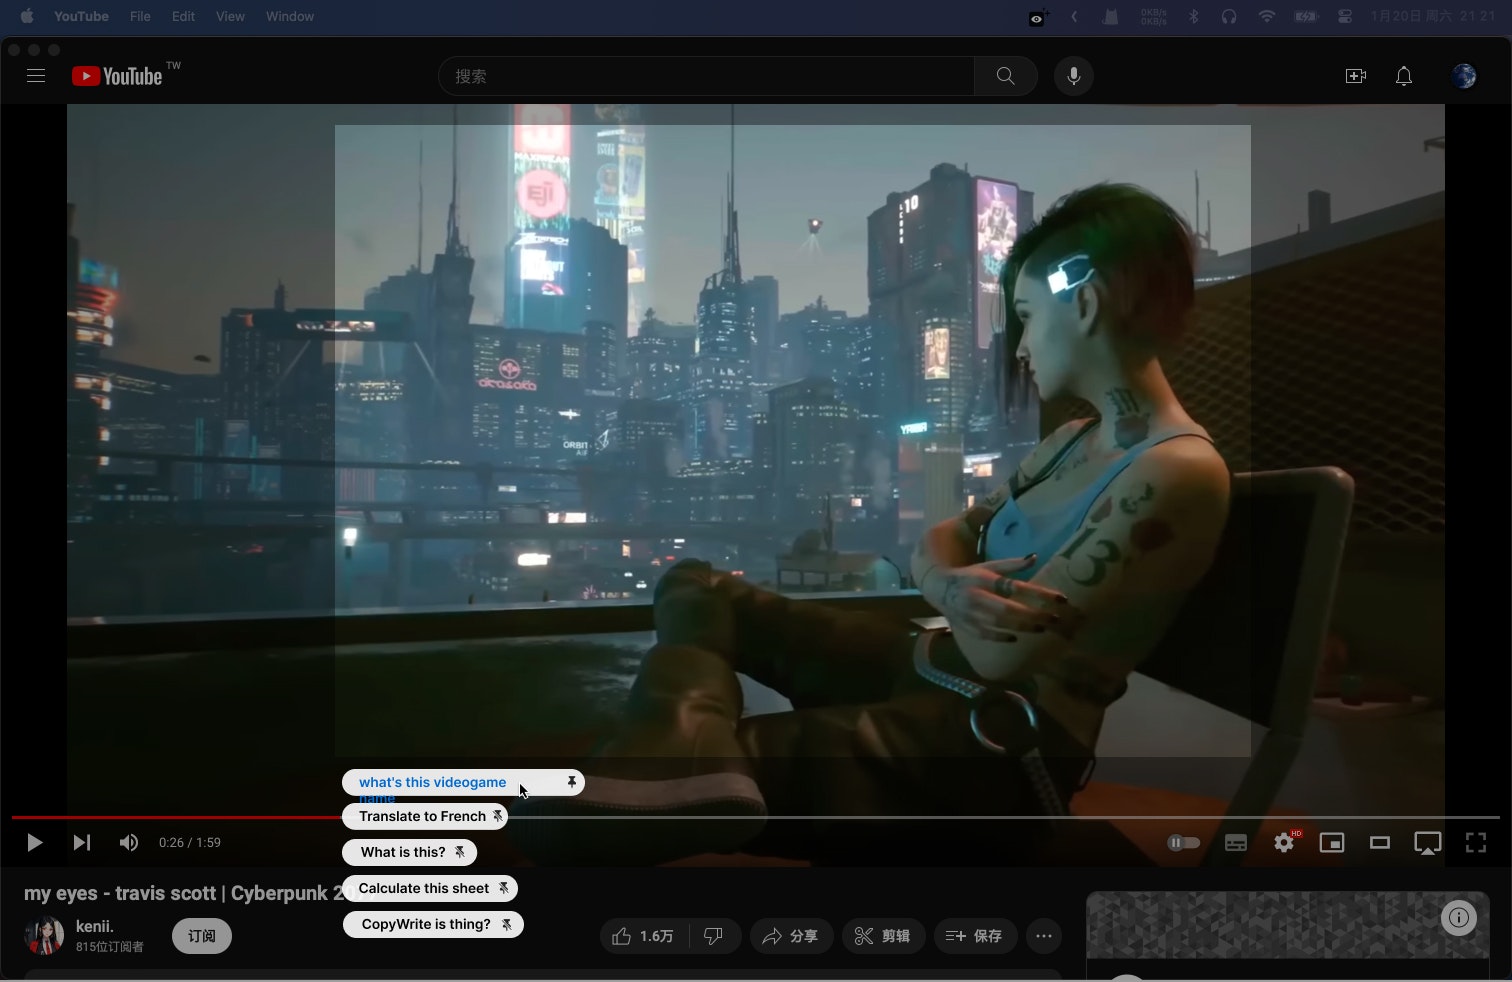Open the Apple menu
Viewport: 1512px width, 982px height.
point(27,16)
